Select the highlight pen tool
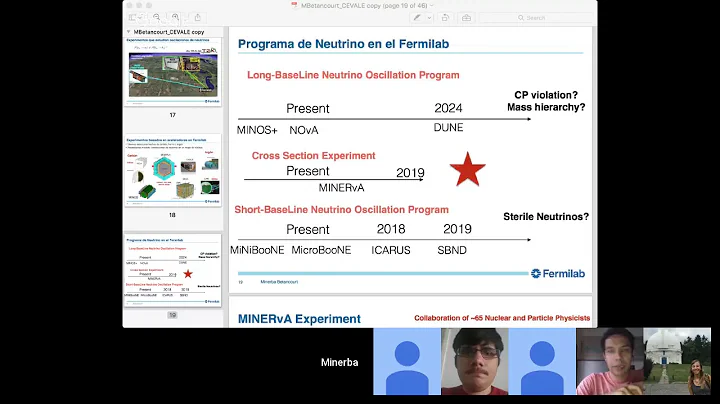This screenshot has height=404, width=720. pos(417,17)
